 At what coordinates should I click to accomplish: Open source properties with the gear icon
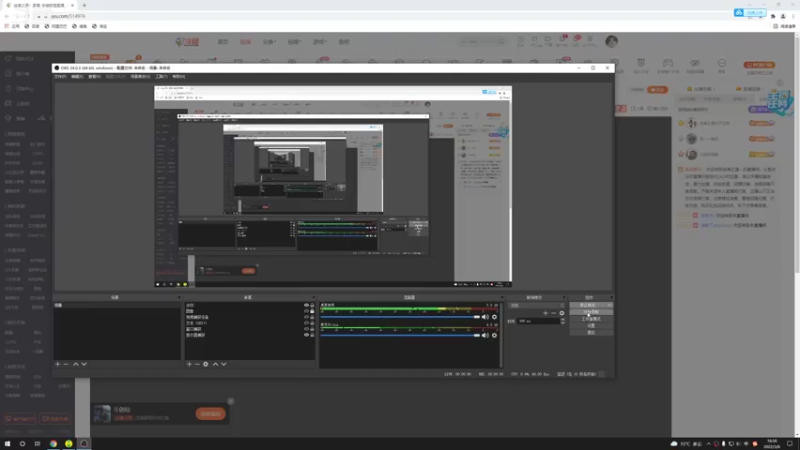pos(206,364)
